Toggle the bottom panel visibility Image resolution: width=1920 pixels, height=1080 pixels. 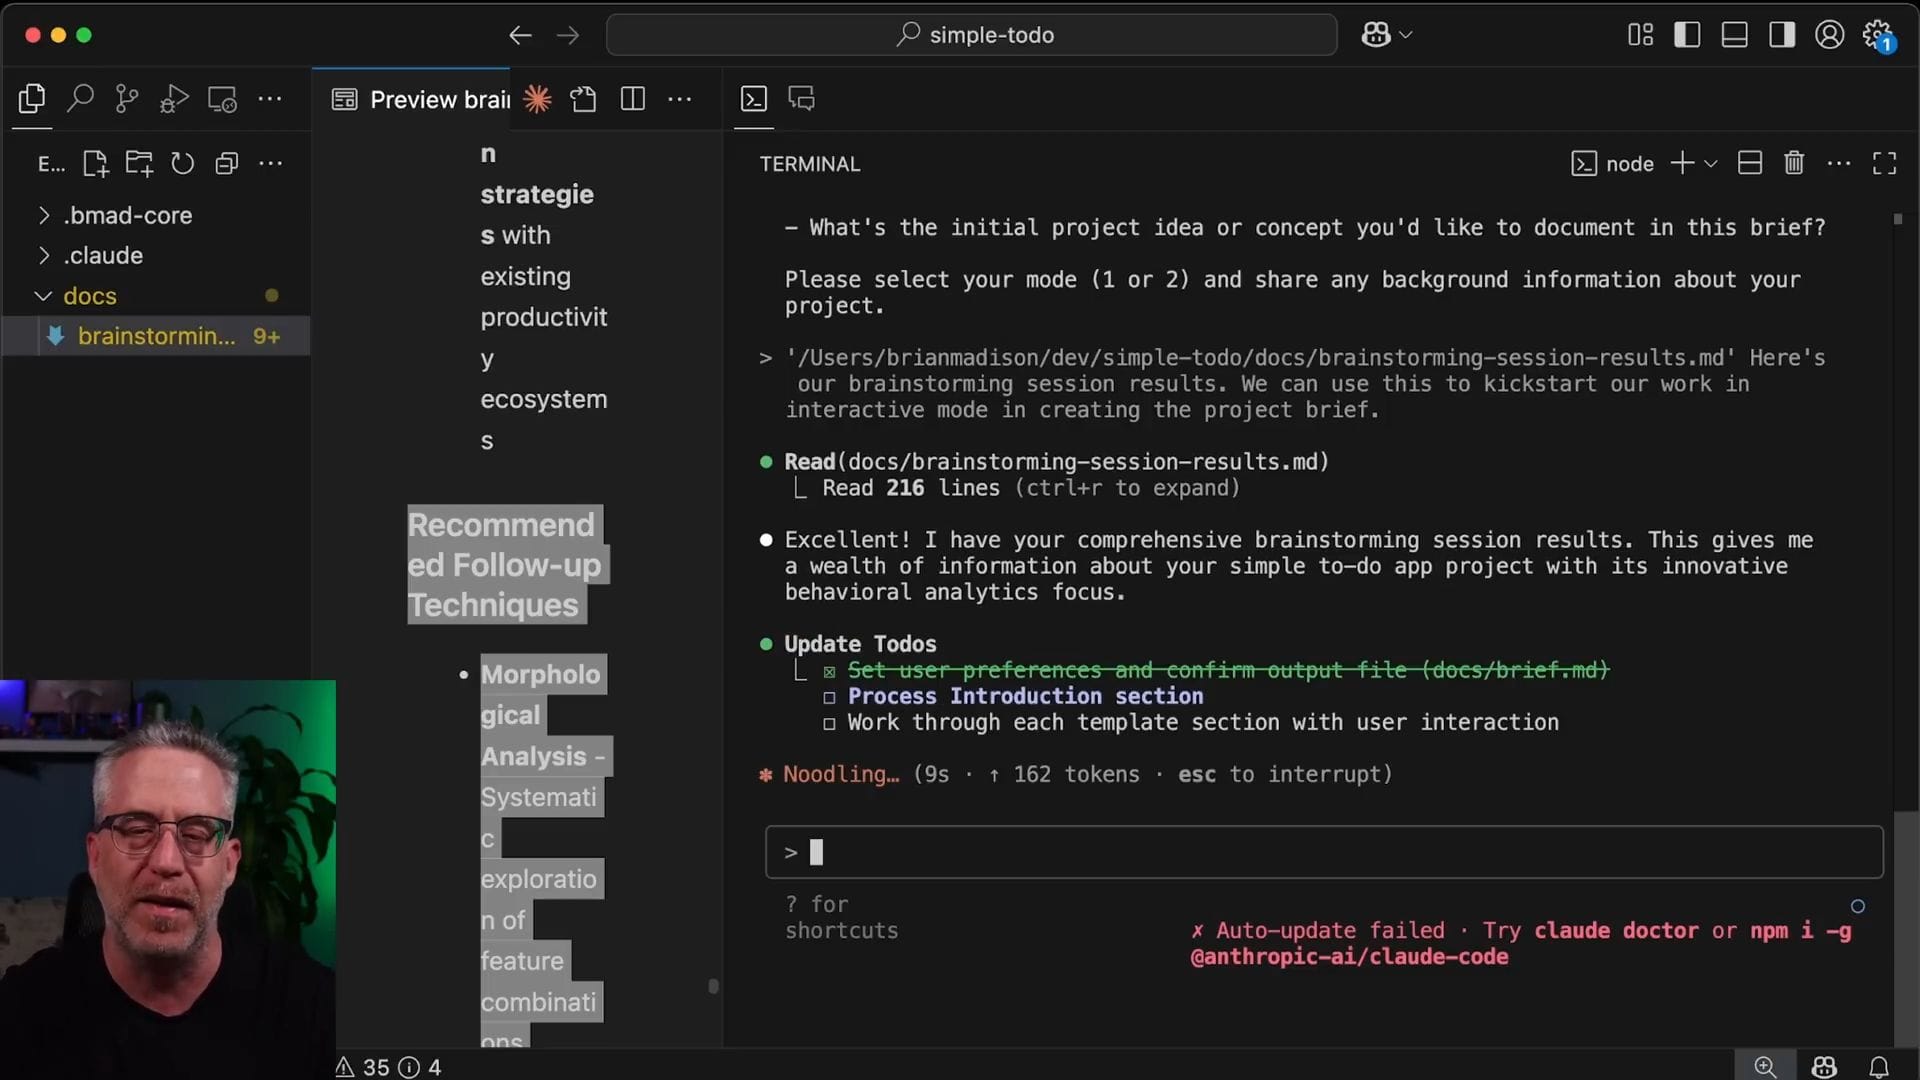point(1734,35)
